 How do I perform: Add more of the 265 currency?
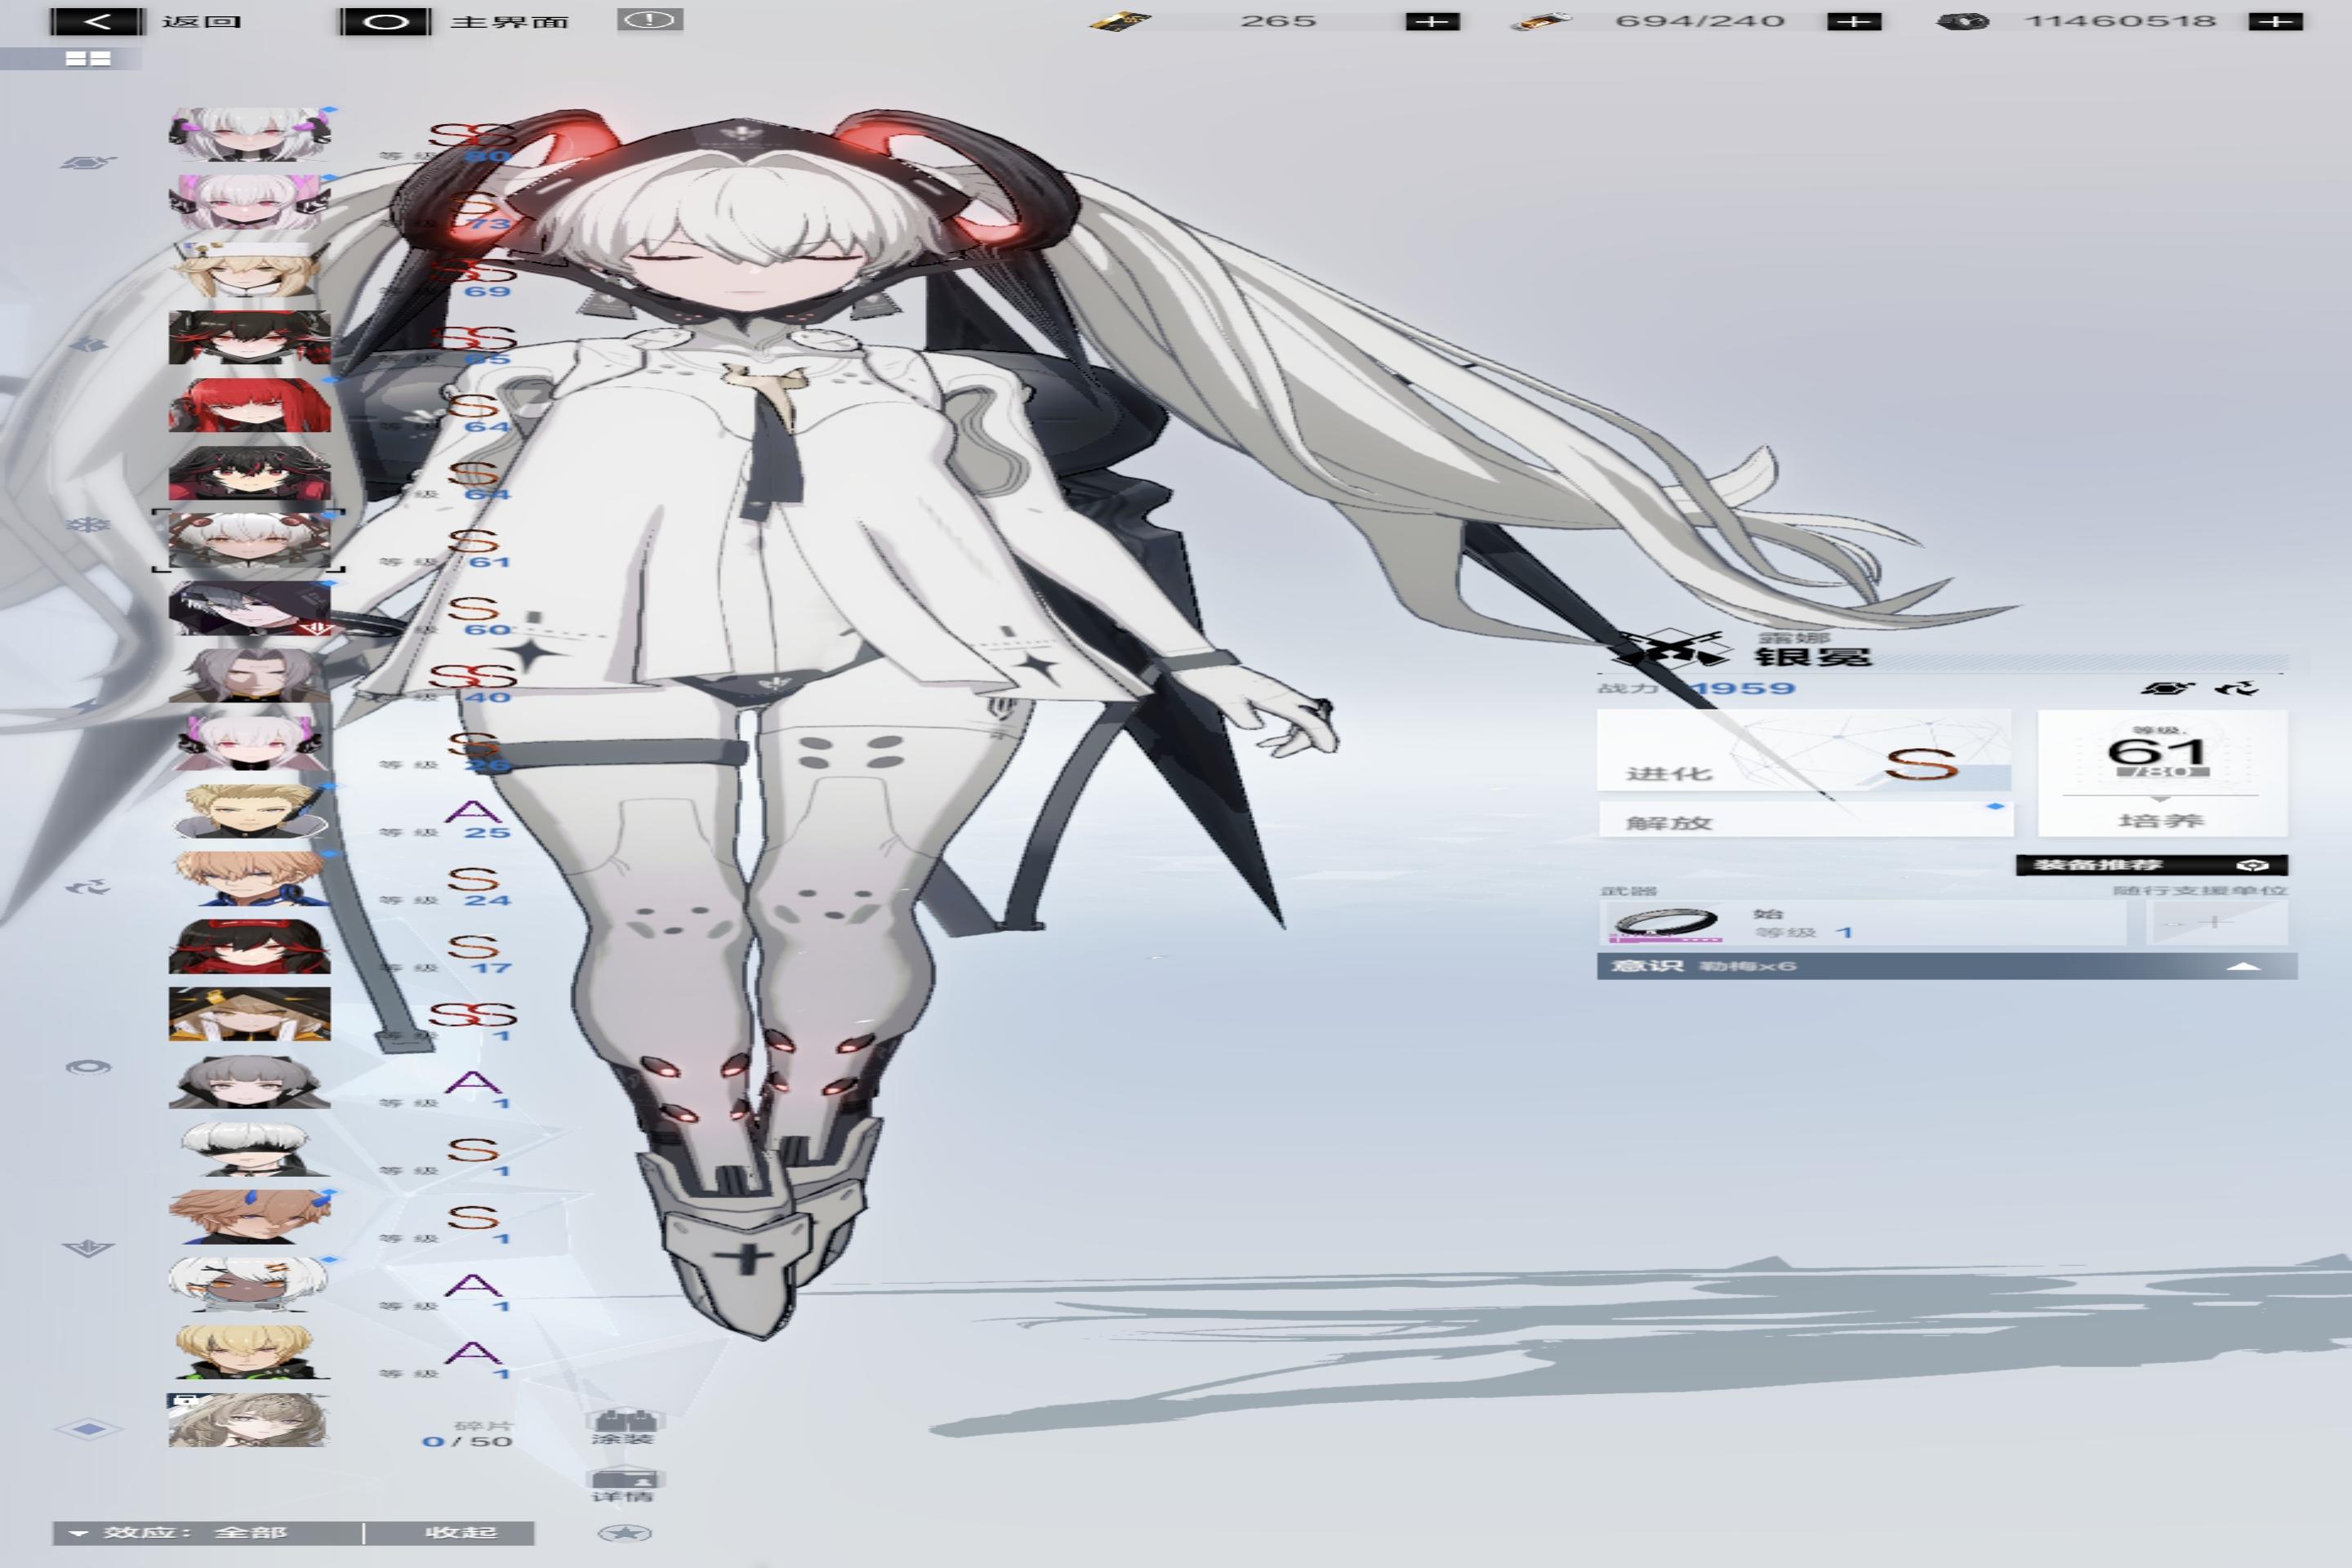[1432, 21]
